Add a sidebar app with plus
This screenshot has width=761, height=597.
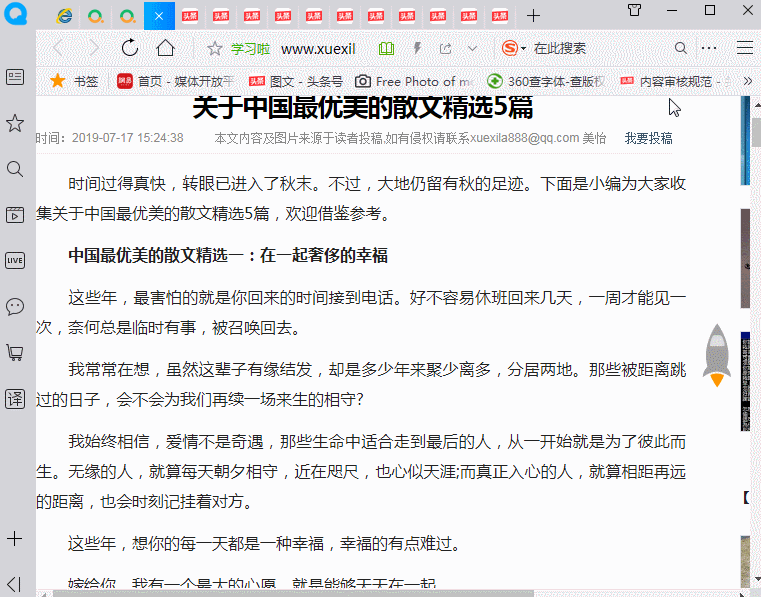[x=15, y=538]
